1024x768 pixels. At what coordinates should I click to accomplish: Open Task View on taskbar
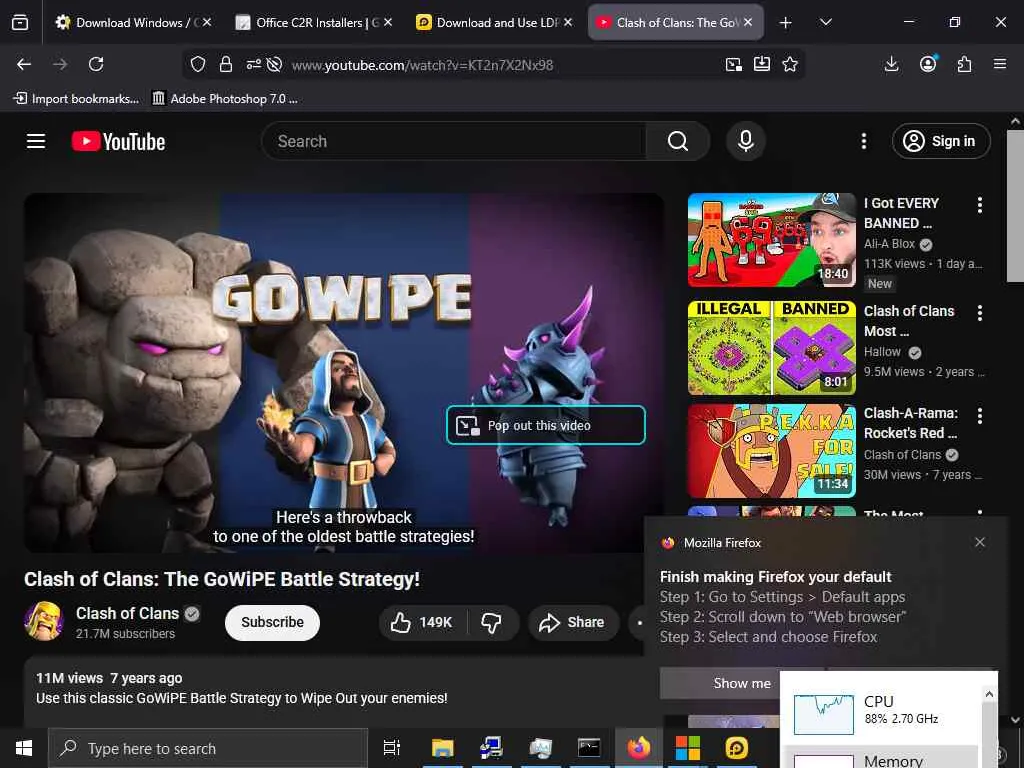[x=392, y=748]
